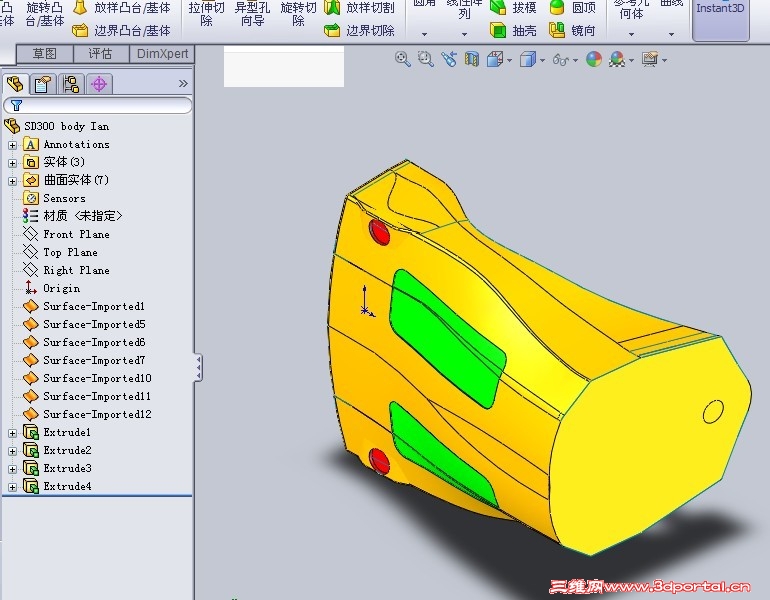The height and width of the screenshot is (600, 770).
Task: Click 放样凸台/基体 command
Action: [121, 8]
